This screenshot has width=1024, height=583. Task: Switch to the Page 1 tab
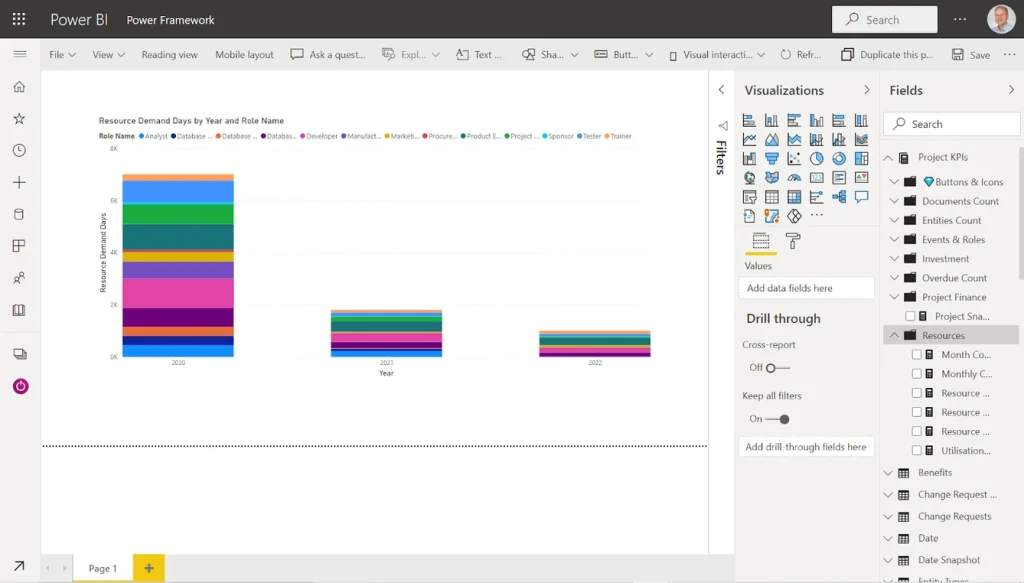pos(102,569)
